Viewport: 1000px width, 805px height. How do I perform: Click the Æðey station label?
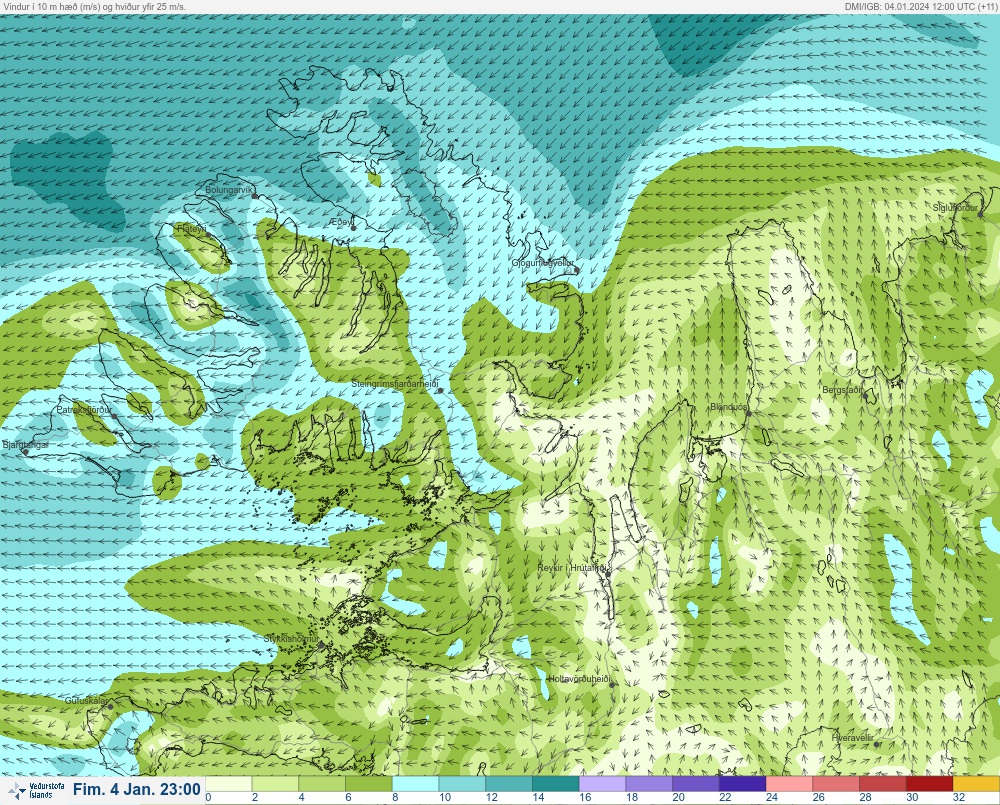point(341,222)
